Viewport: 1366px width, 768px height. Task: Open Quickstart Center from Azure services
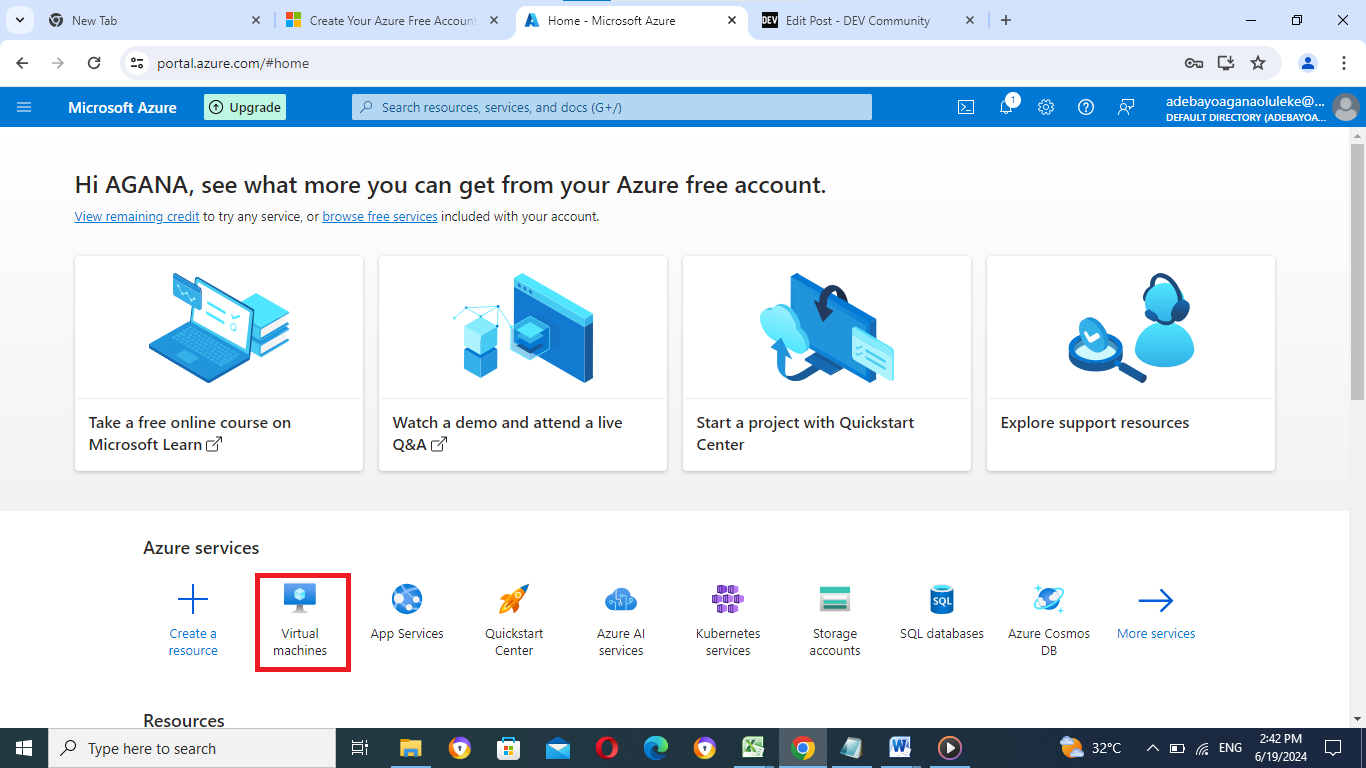pyautogui.click(x=514, y=620)
